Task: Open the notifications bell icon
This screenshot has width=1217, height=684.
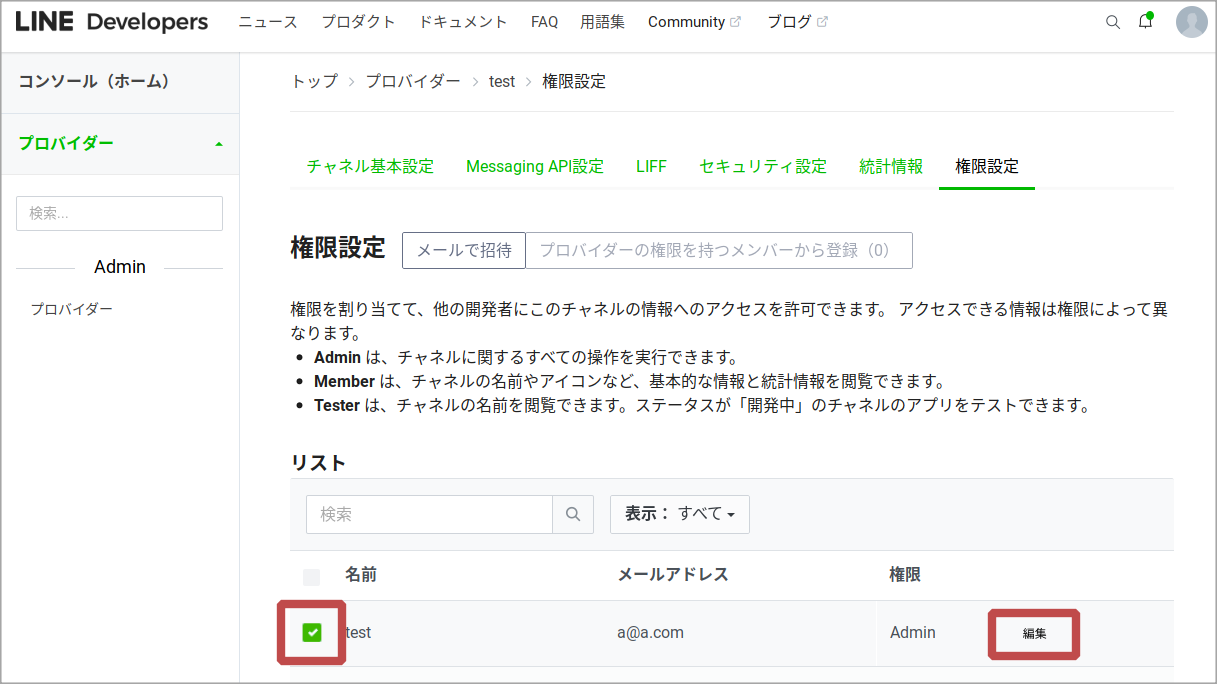Action: pos(1146,22)
